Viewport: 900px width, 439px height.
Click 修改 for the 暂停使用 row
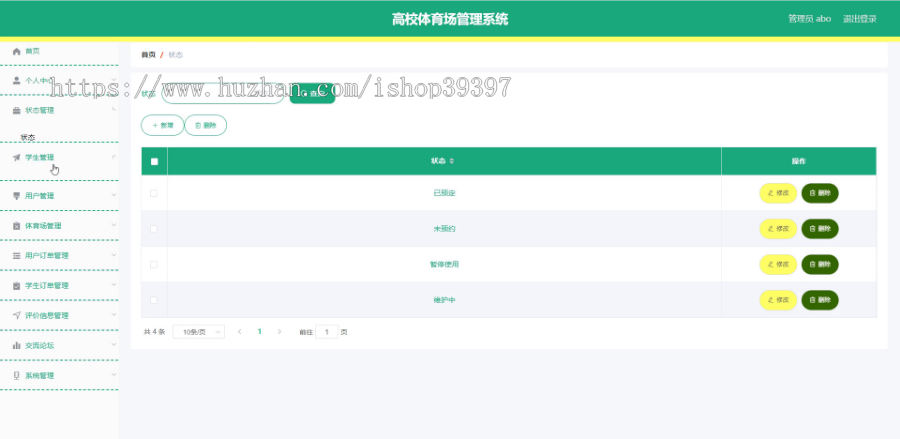coord(778,265)
